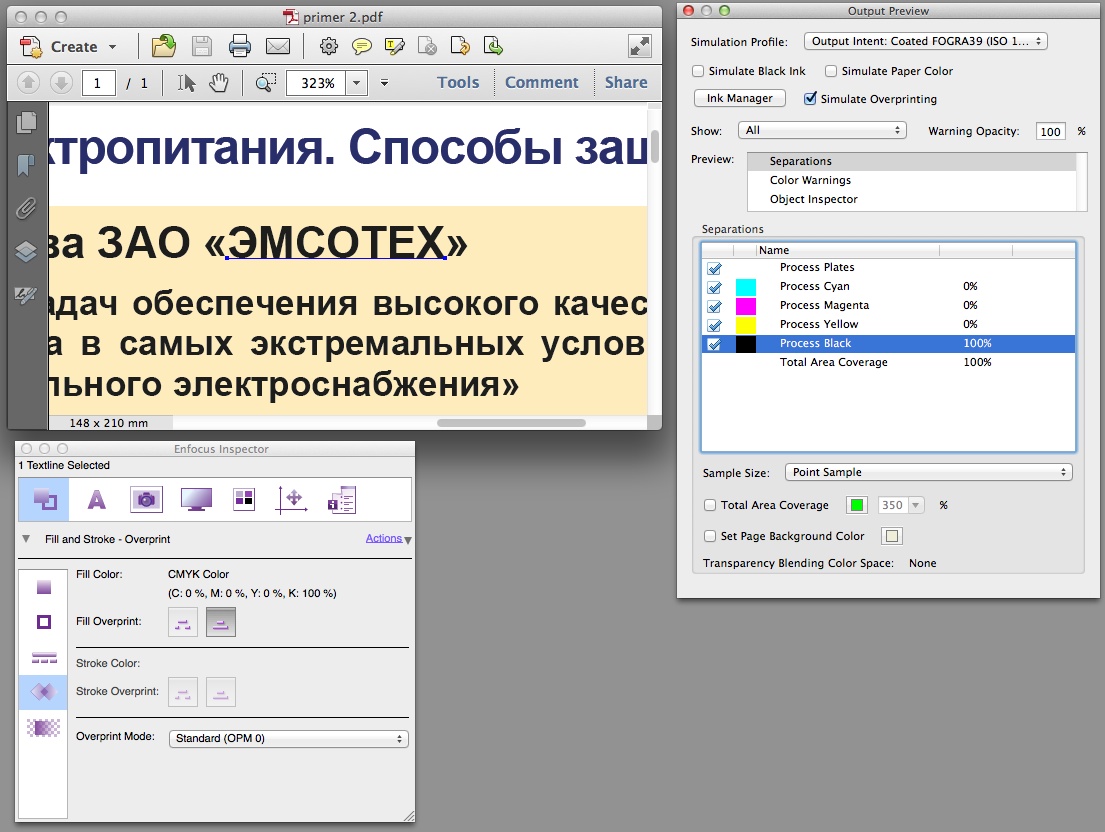Viewport: 1105px width, 832px height.
Task: Click the printer icon in Acrobat toolbar
Action: 240,46
